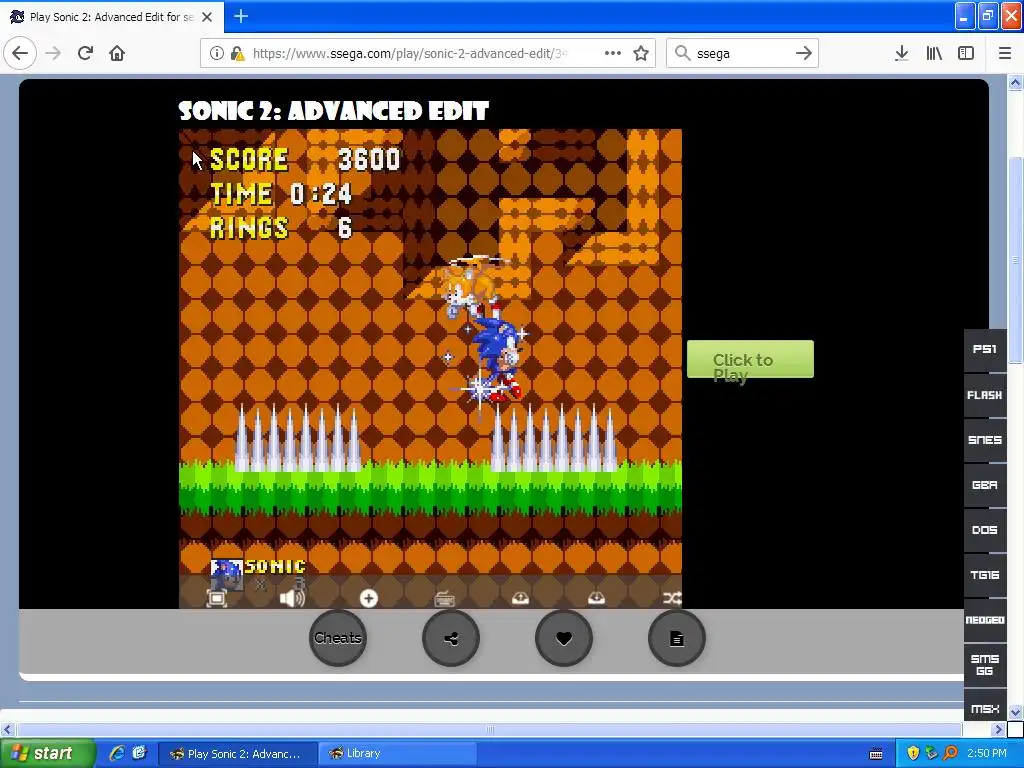Open the GBA category tab
Screen dimensions: 1024x768
985,485
